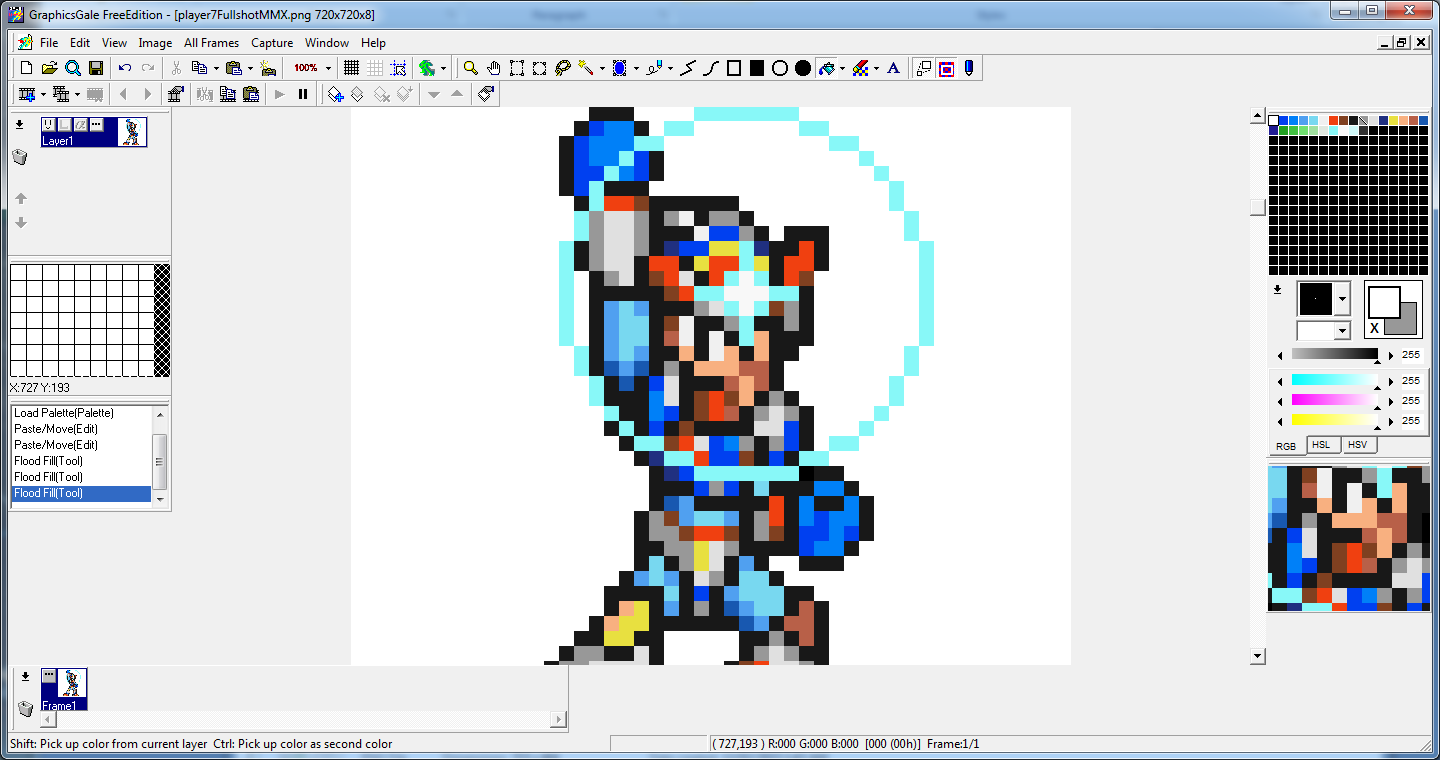
Task: Open layer properties icon at toolbar end
Action: 486,94
